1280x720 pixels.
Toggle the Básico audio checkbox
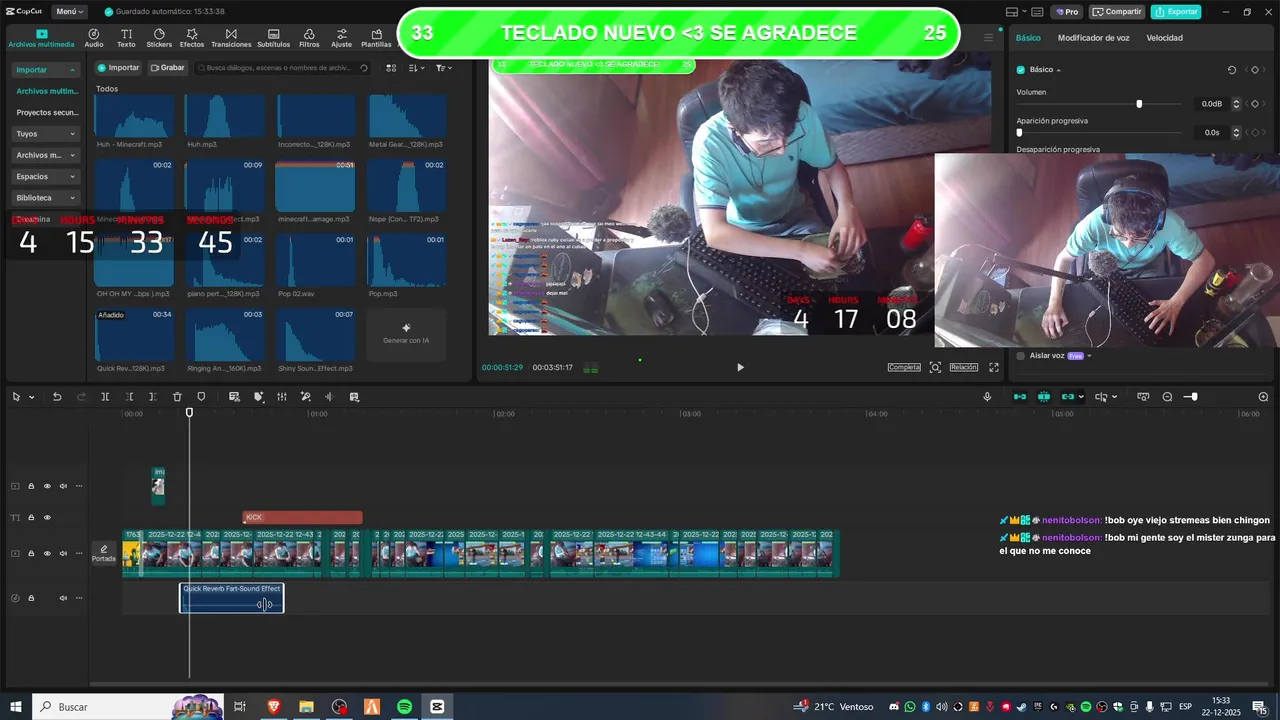point(1021,70)
